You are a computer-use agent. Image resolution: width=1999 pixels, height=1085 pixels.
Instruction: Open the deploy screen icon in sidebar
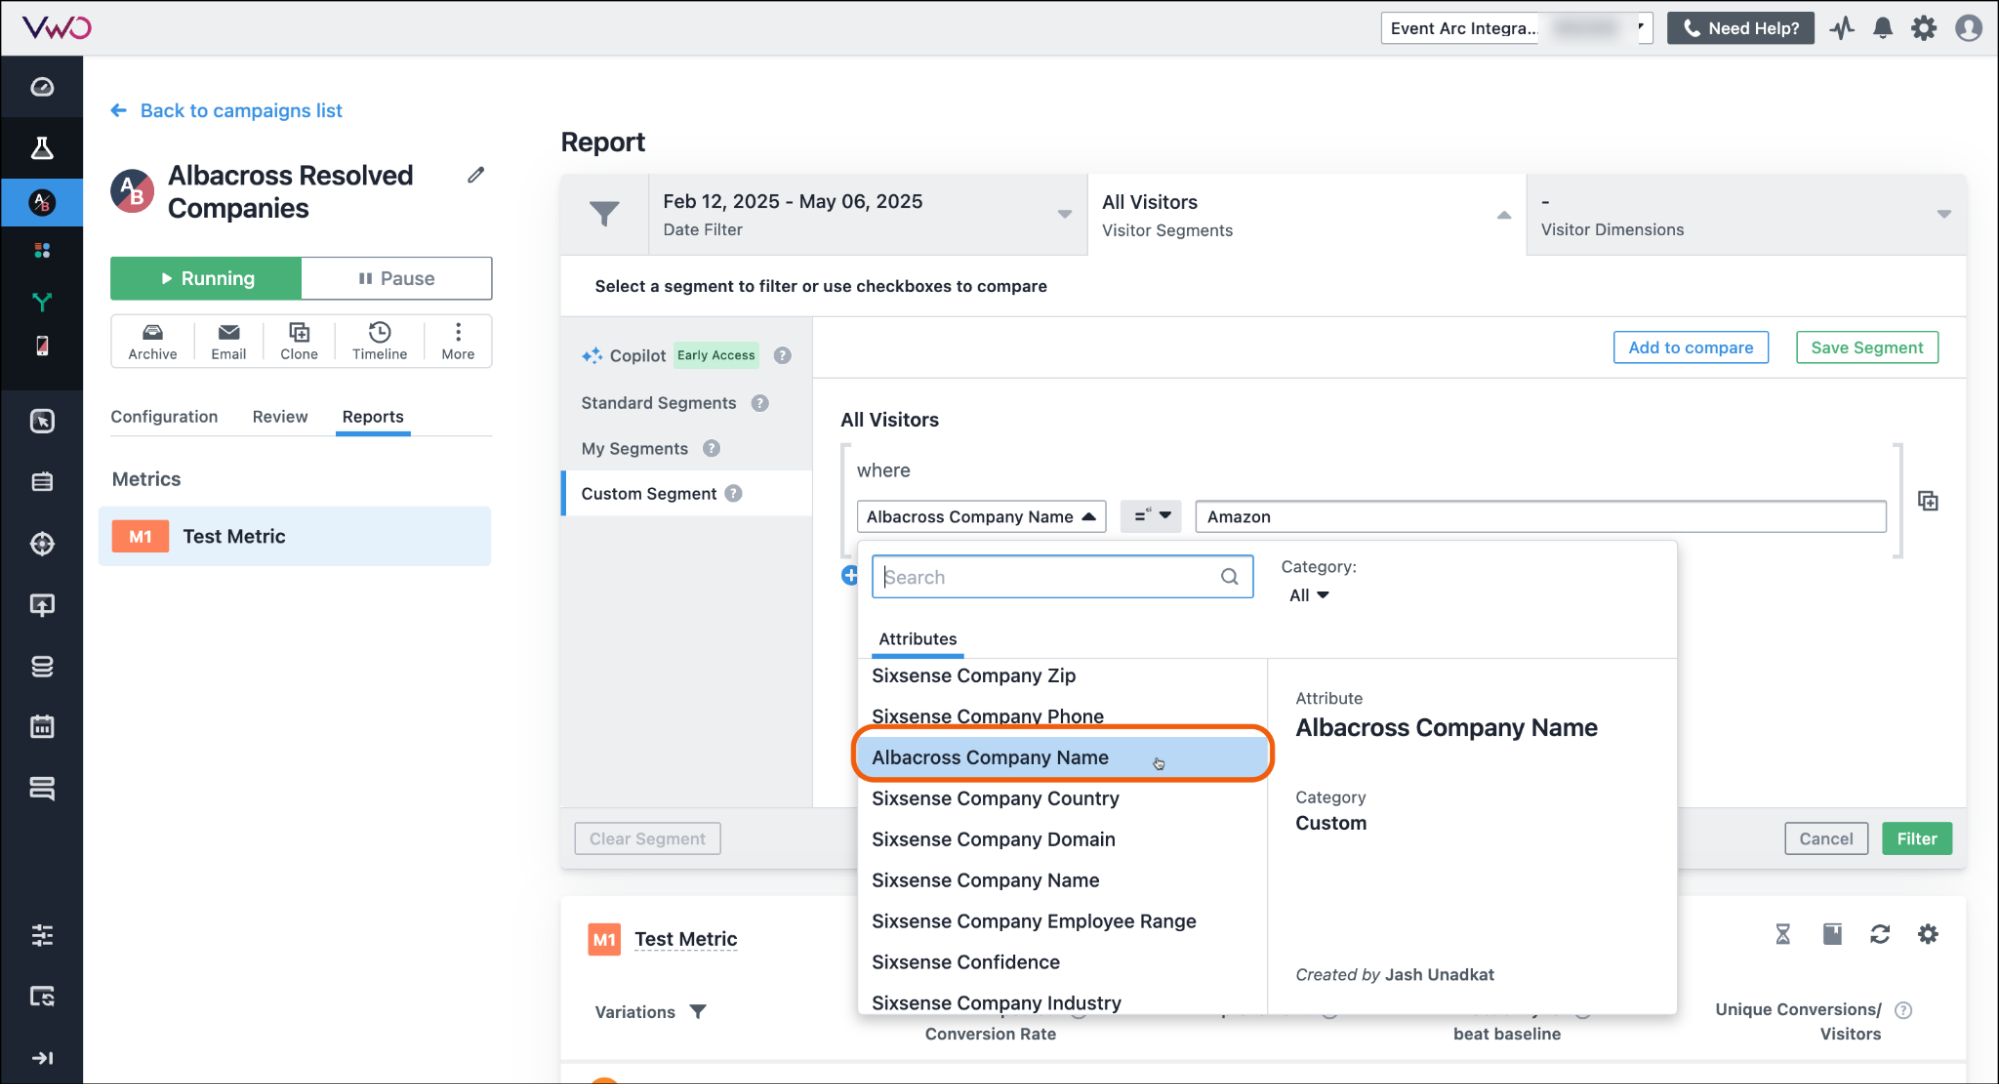coord(42,605)
